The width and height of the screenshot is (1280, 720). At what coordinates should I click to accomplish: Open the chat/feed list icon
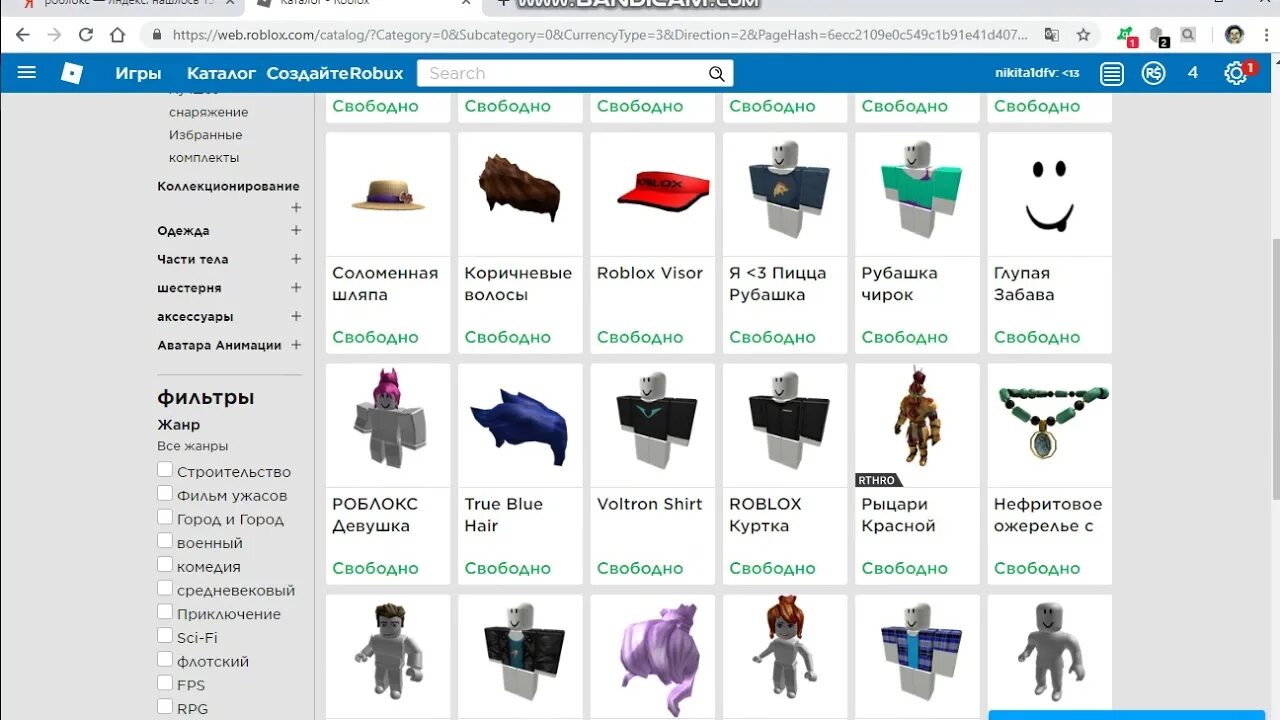coord(1111,73)
